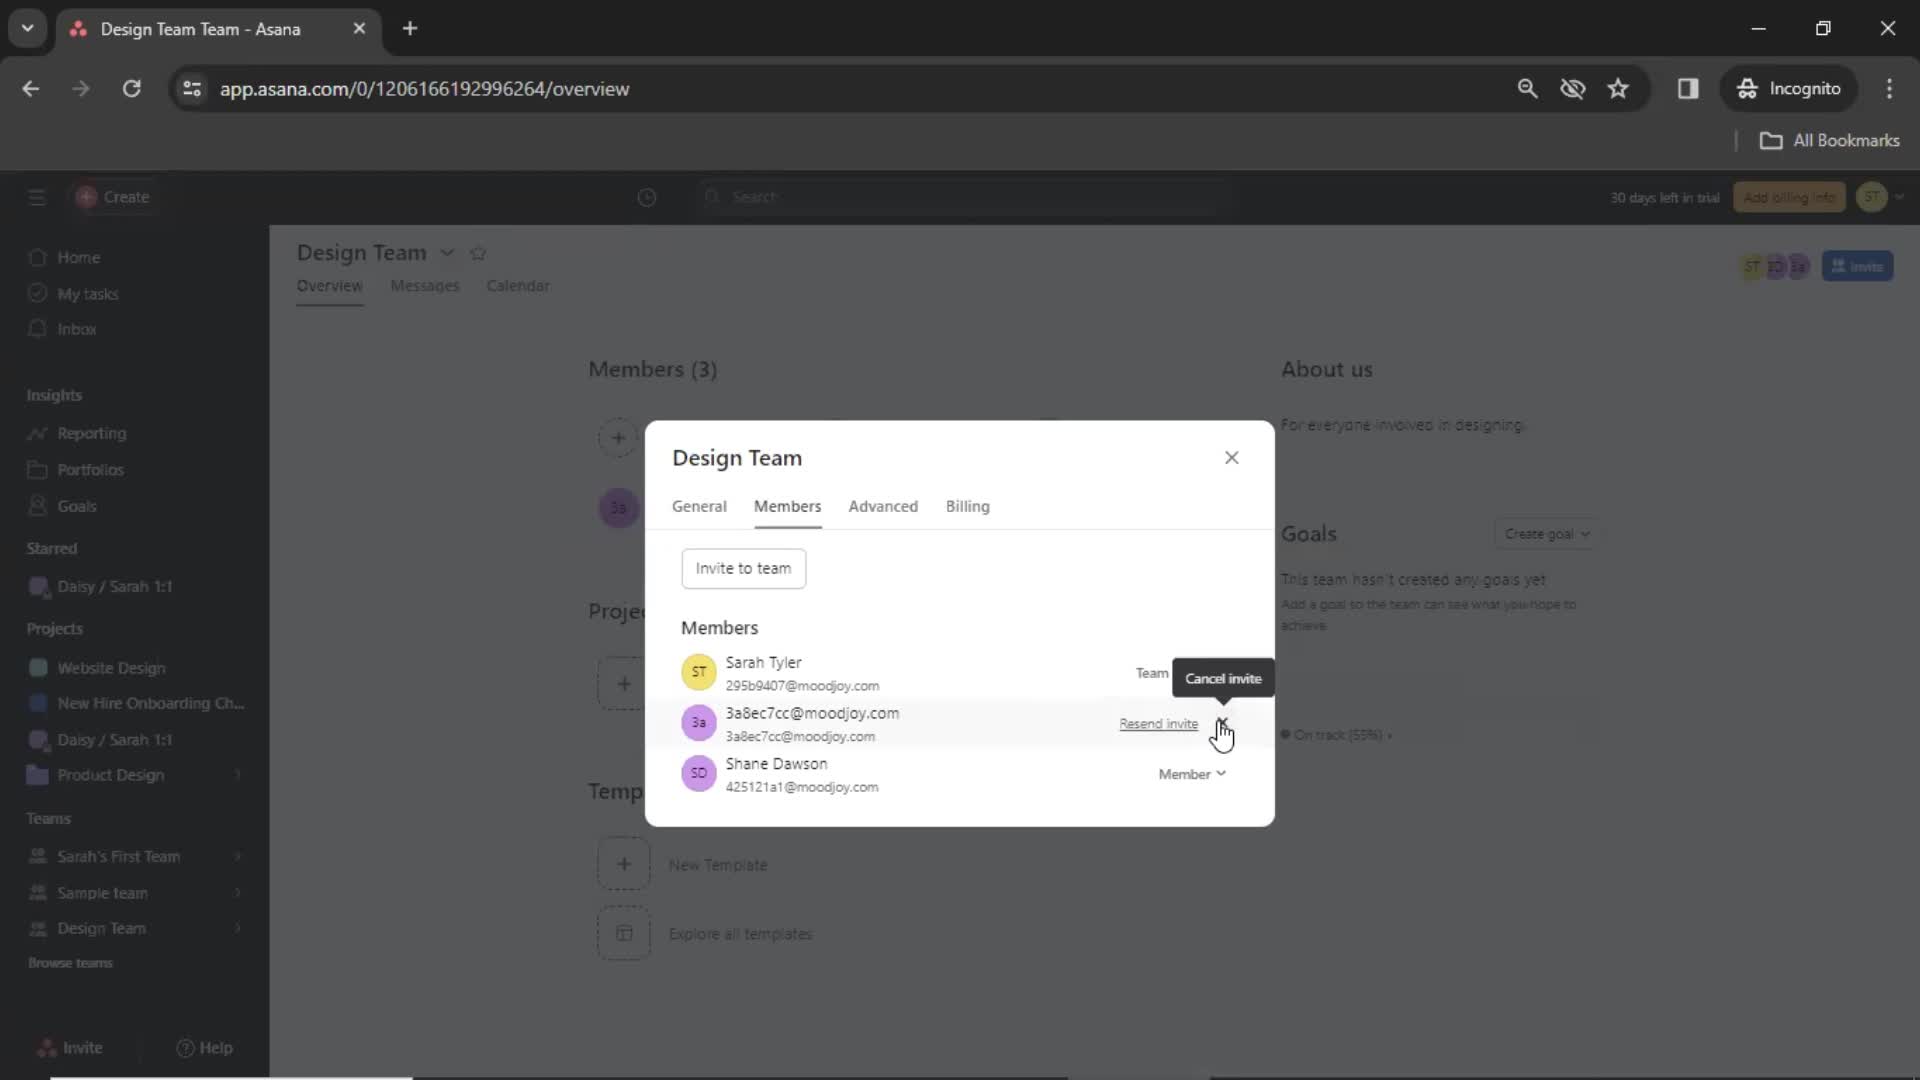Screen dimensions: 1920x1080
Task: Click Add billing info button in top bar
Action: (x=1791, y=196)
